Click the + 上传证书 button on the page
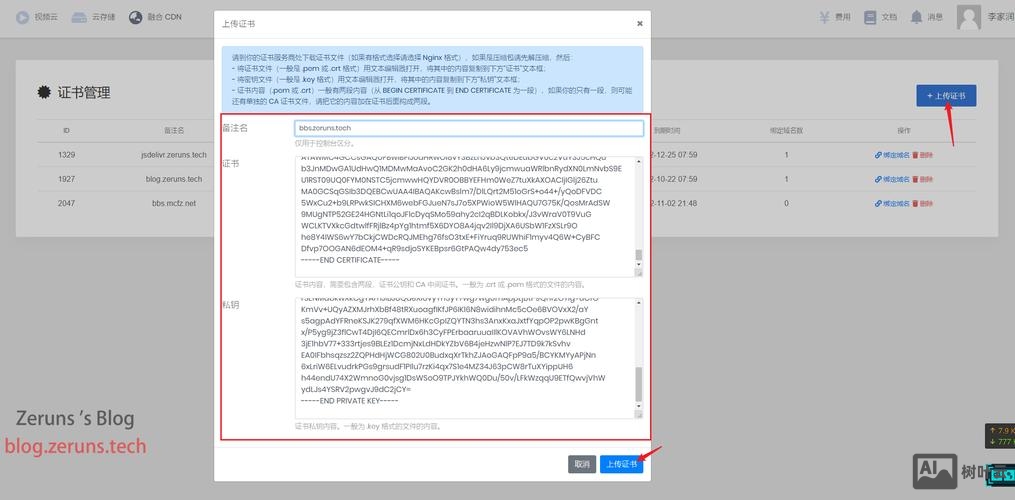The width and height of the screenshot is (1015, 500). [x=945, y=96]
